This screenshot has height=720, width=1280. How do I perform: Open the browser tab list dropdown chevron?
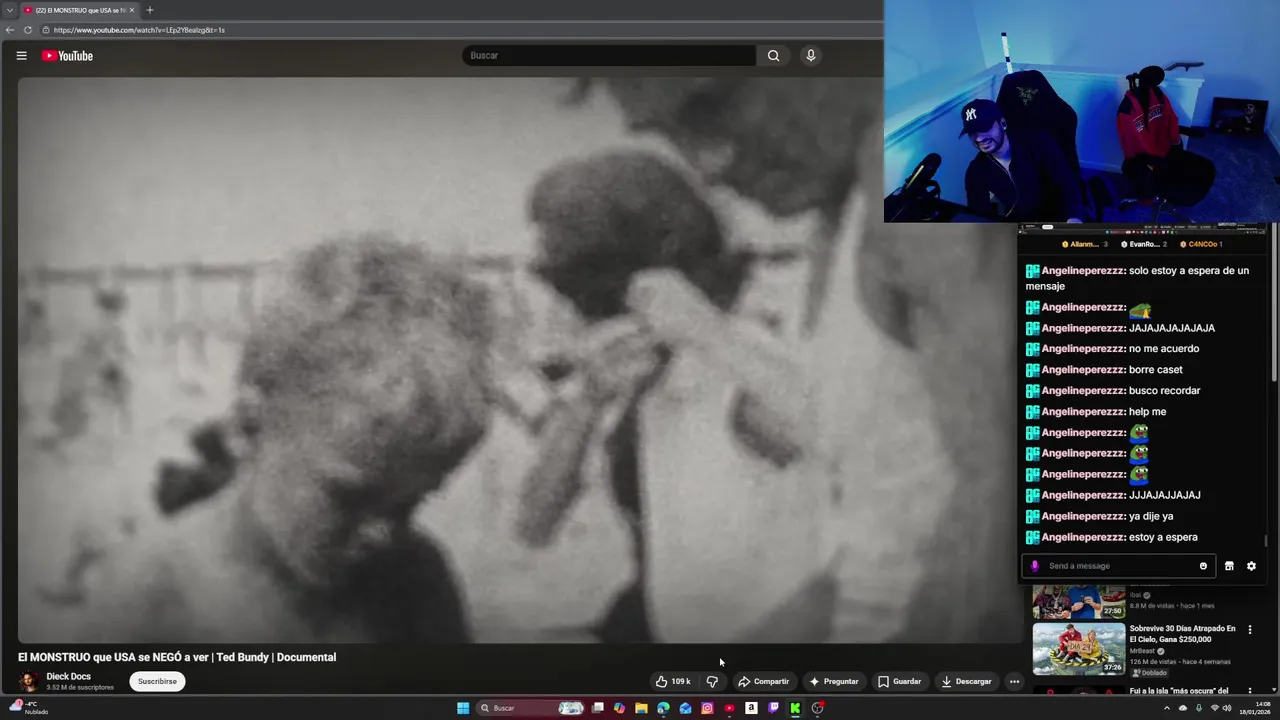pos(9,10)
